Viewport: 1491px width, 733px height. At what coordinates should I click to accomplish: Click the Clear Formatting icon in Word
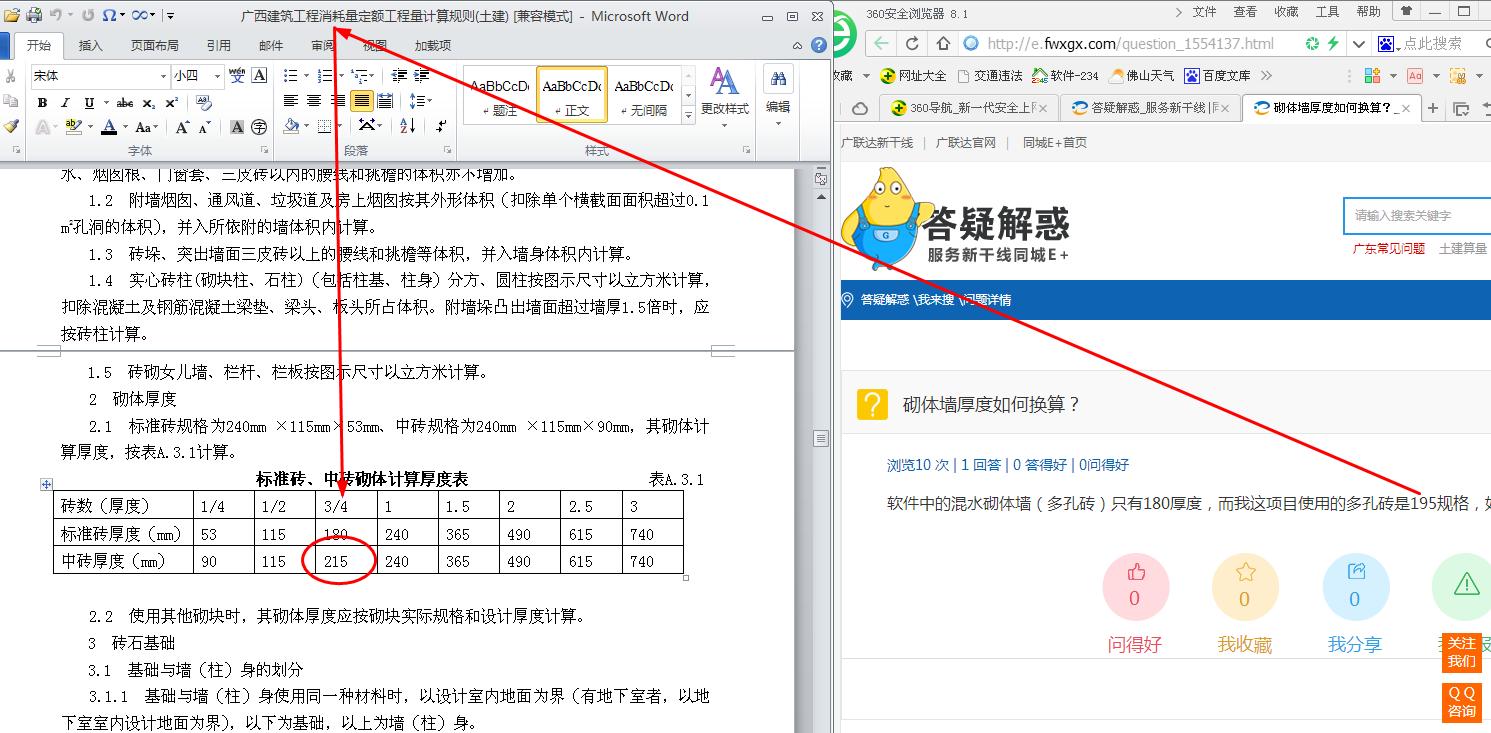click(x=204, y=102)
